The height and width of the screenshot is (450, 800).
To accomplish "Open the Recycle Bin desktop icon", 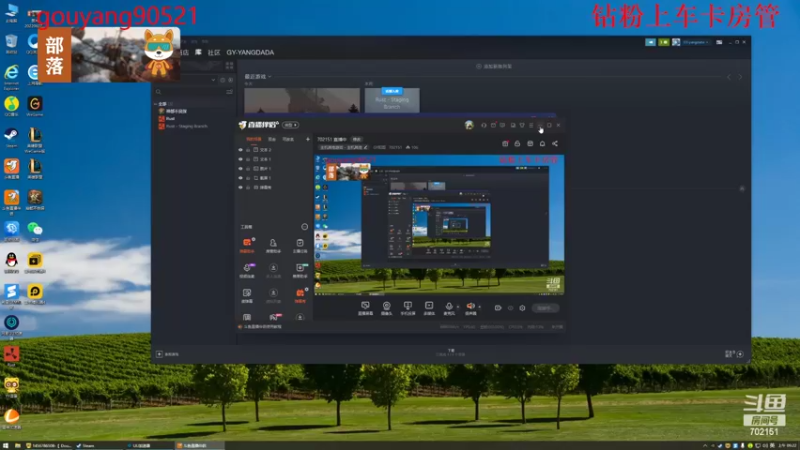I will [11, 44].
